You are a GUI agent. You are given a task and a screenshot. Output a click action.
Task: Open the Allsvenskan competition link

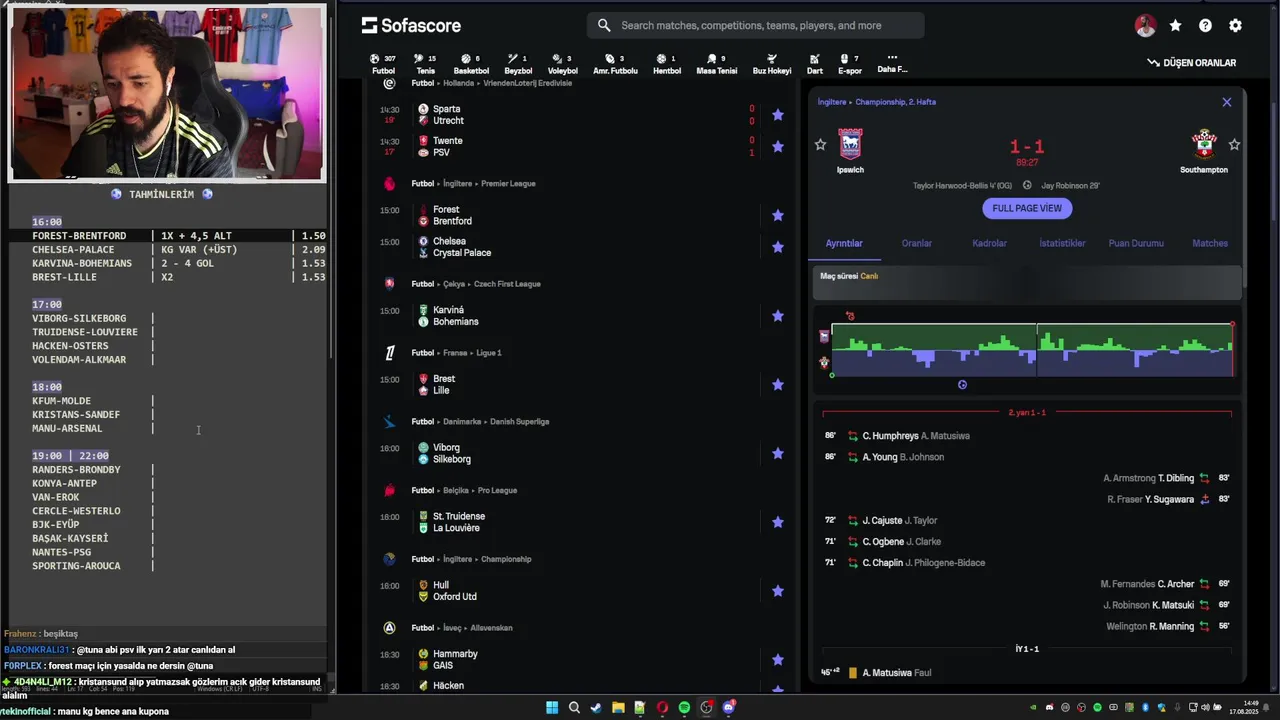(x=491, y=628)
